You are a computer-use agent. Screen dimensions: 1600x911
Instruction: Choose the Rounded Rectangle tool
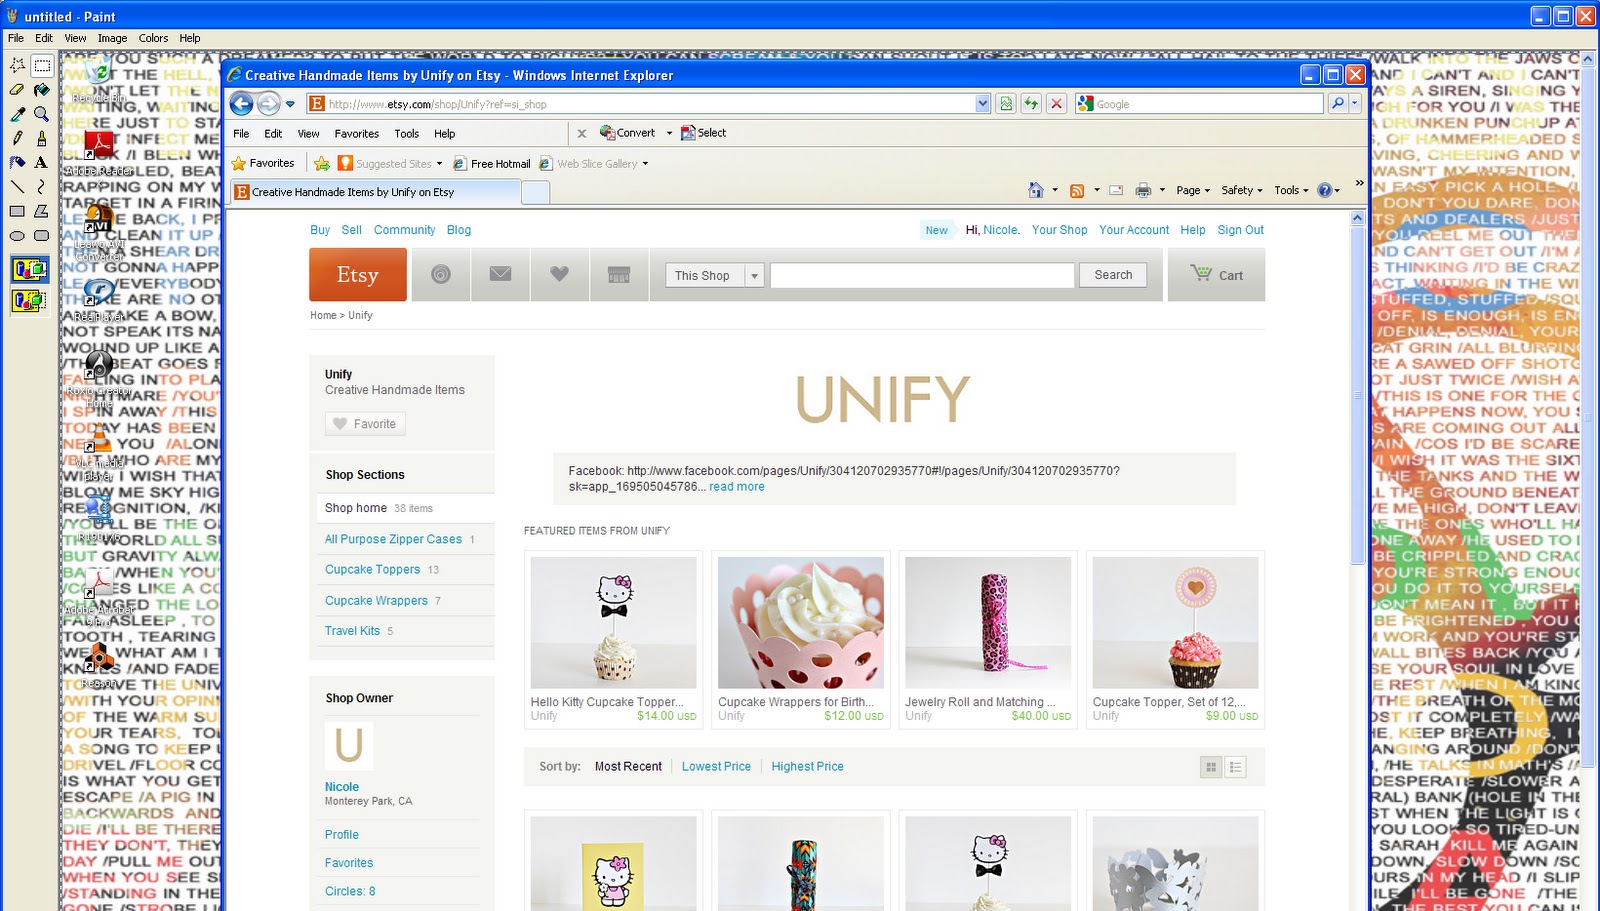[x=41, y=236]
